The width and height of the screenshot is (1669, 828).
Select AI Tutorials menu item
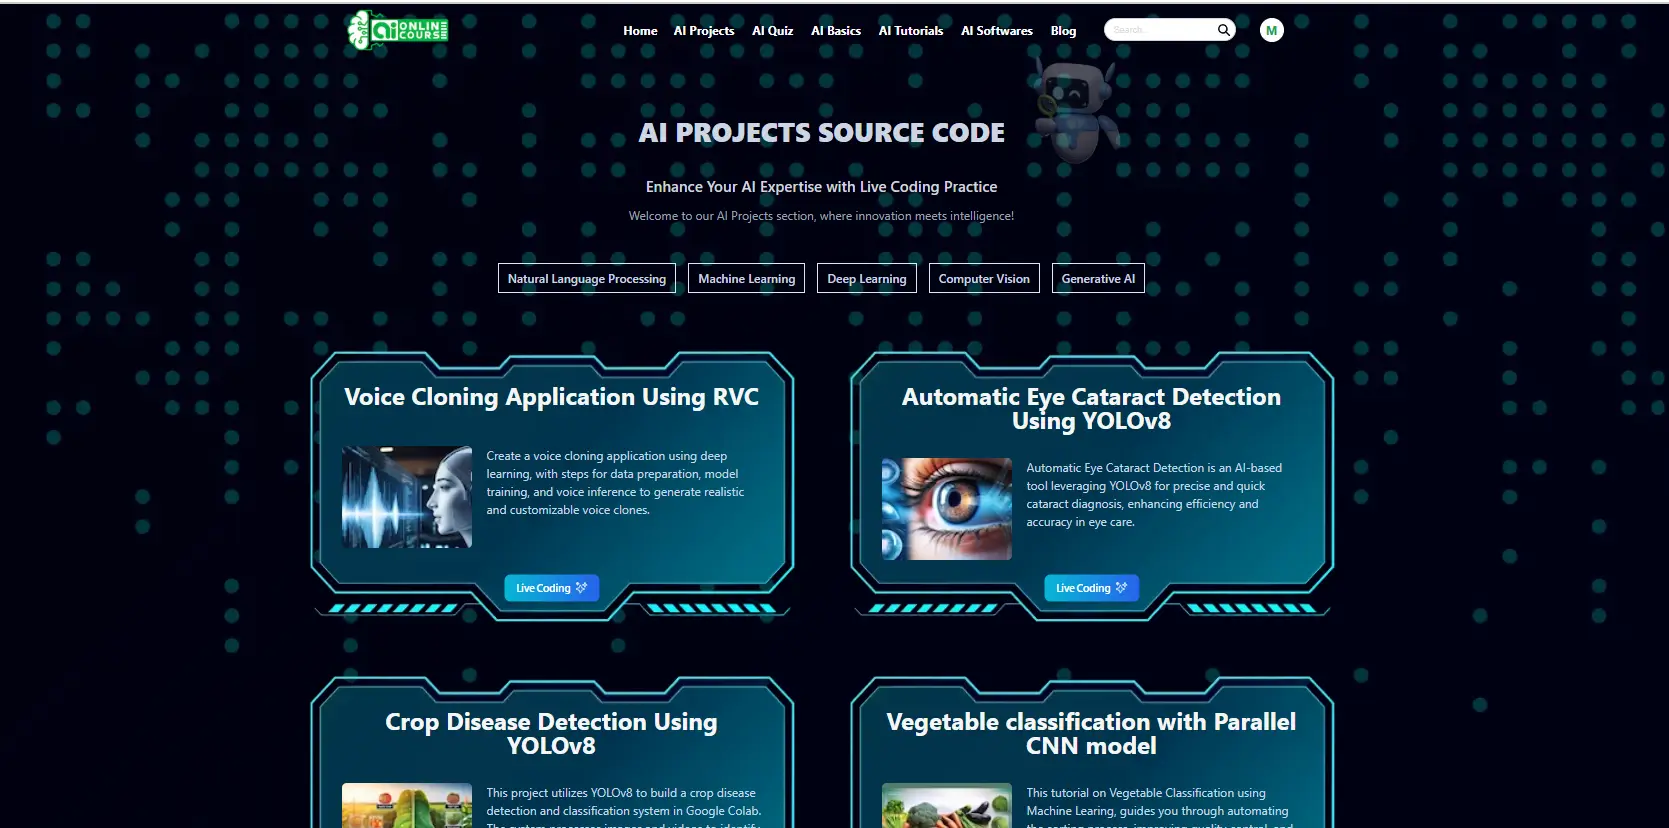tap(911, 31)
